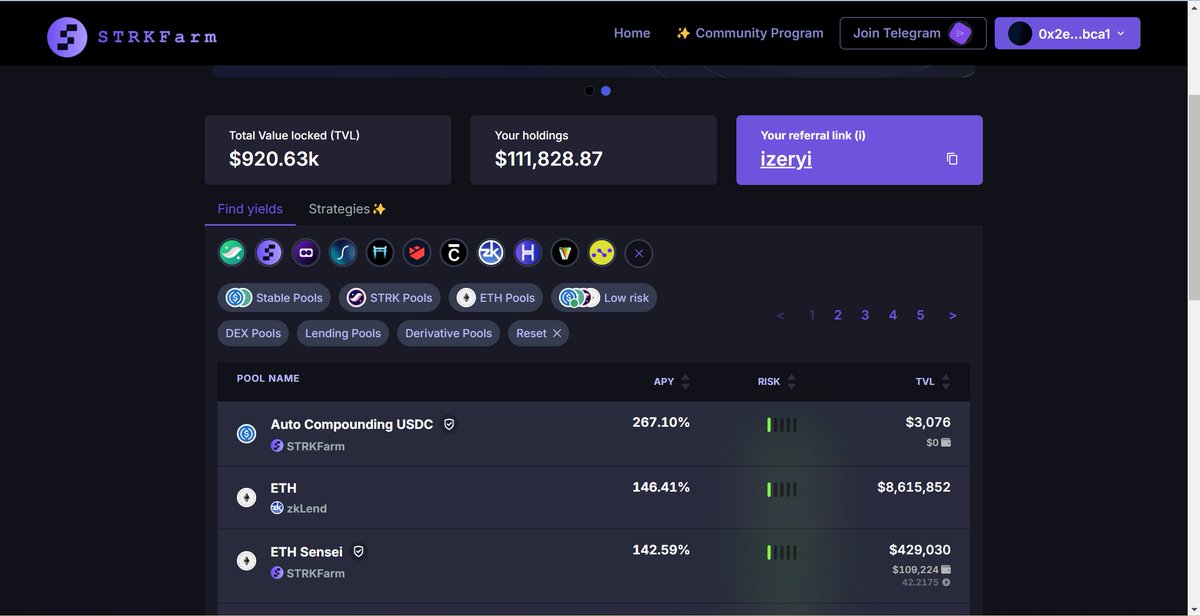Open the 0x2e...bca1 account dropdown
The width and height of the screenshot is (1200, 616).
point(1067,33)
